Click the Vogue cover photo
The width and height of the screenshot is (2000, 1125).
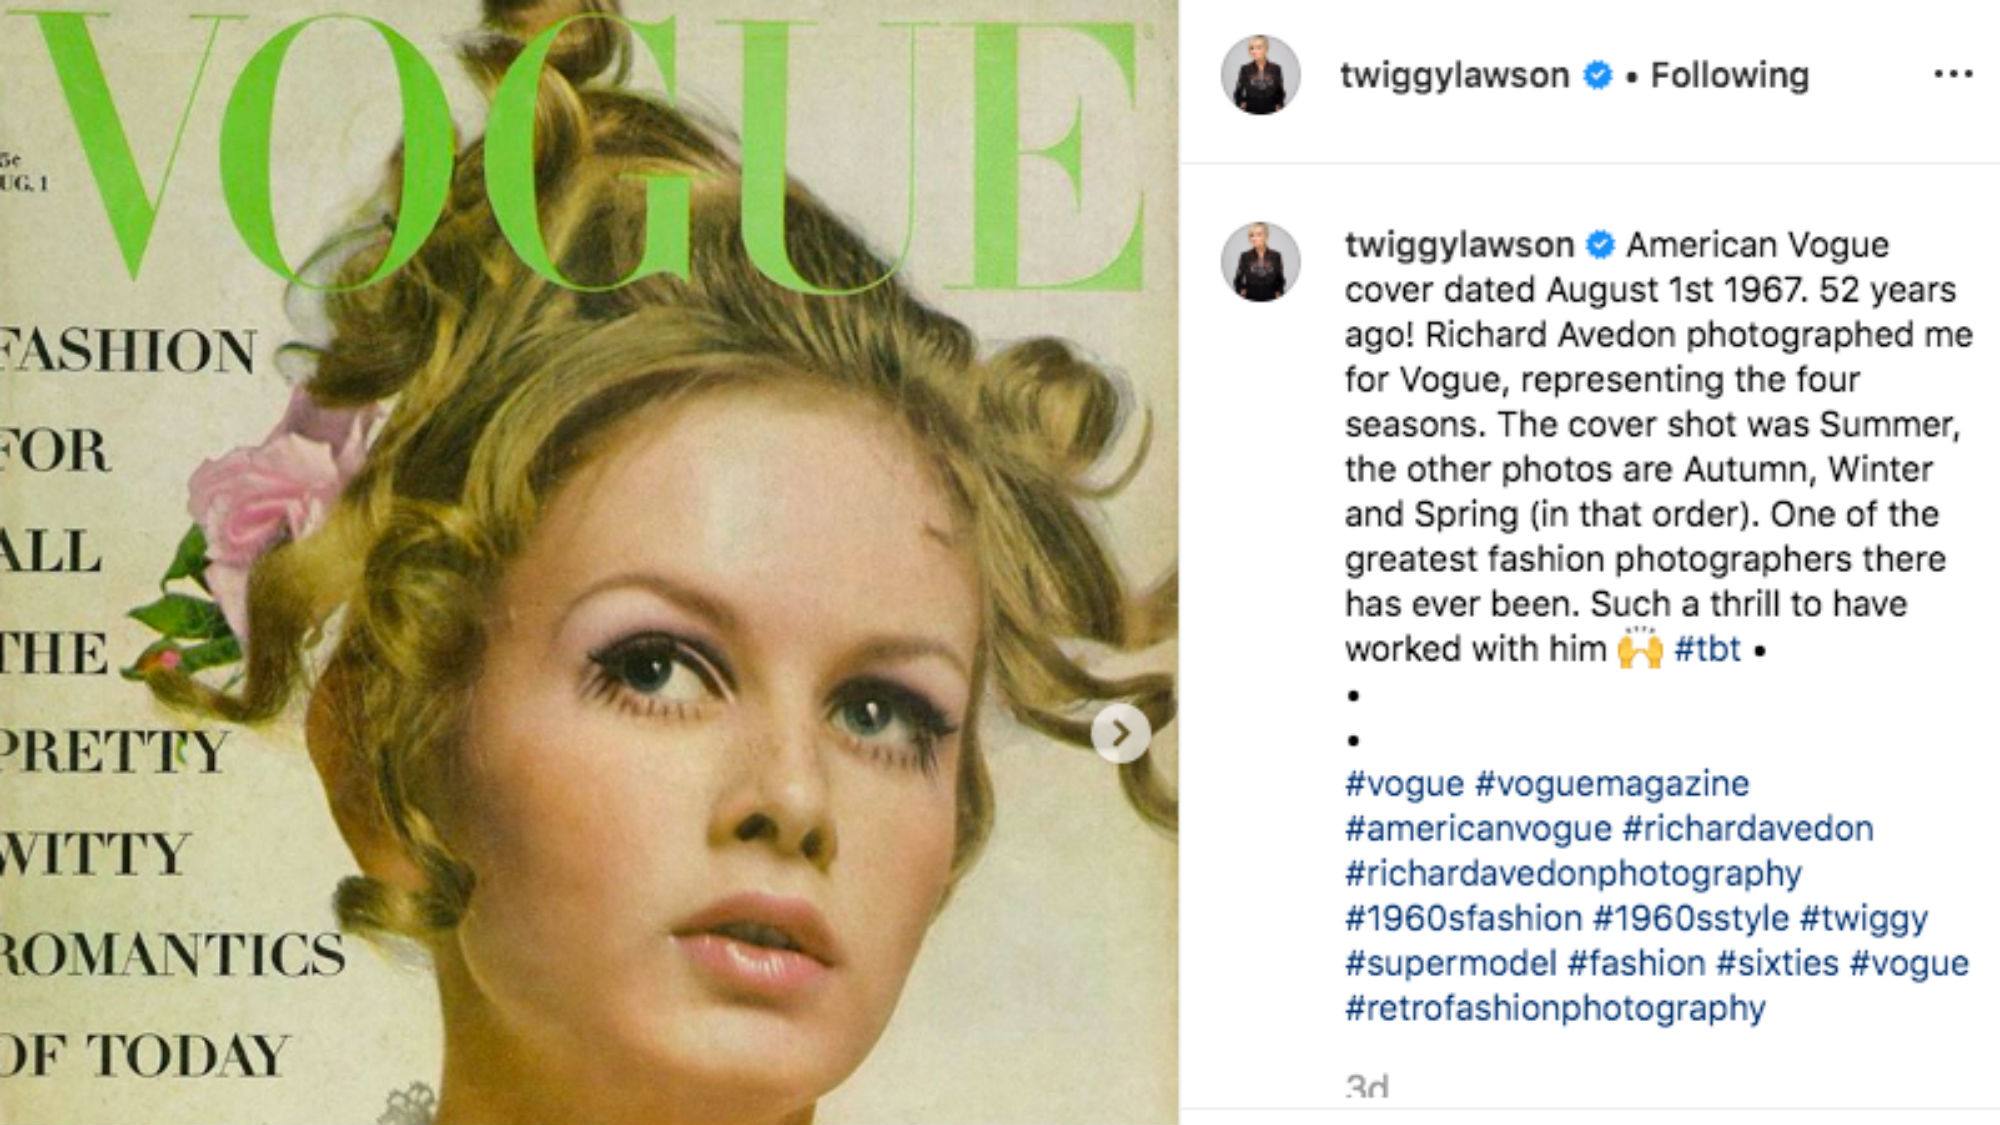(x=589, y=562)
